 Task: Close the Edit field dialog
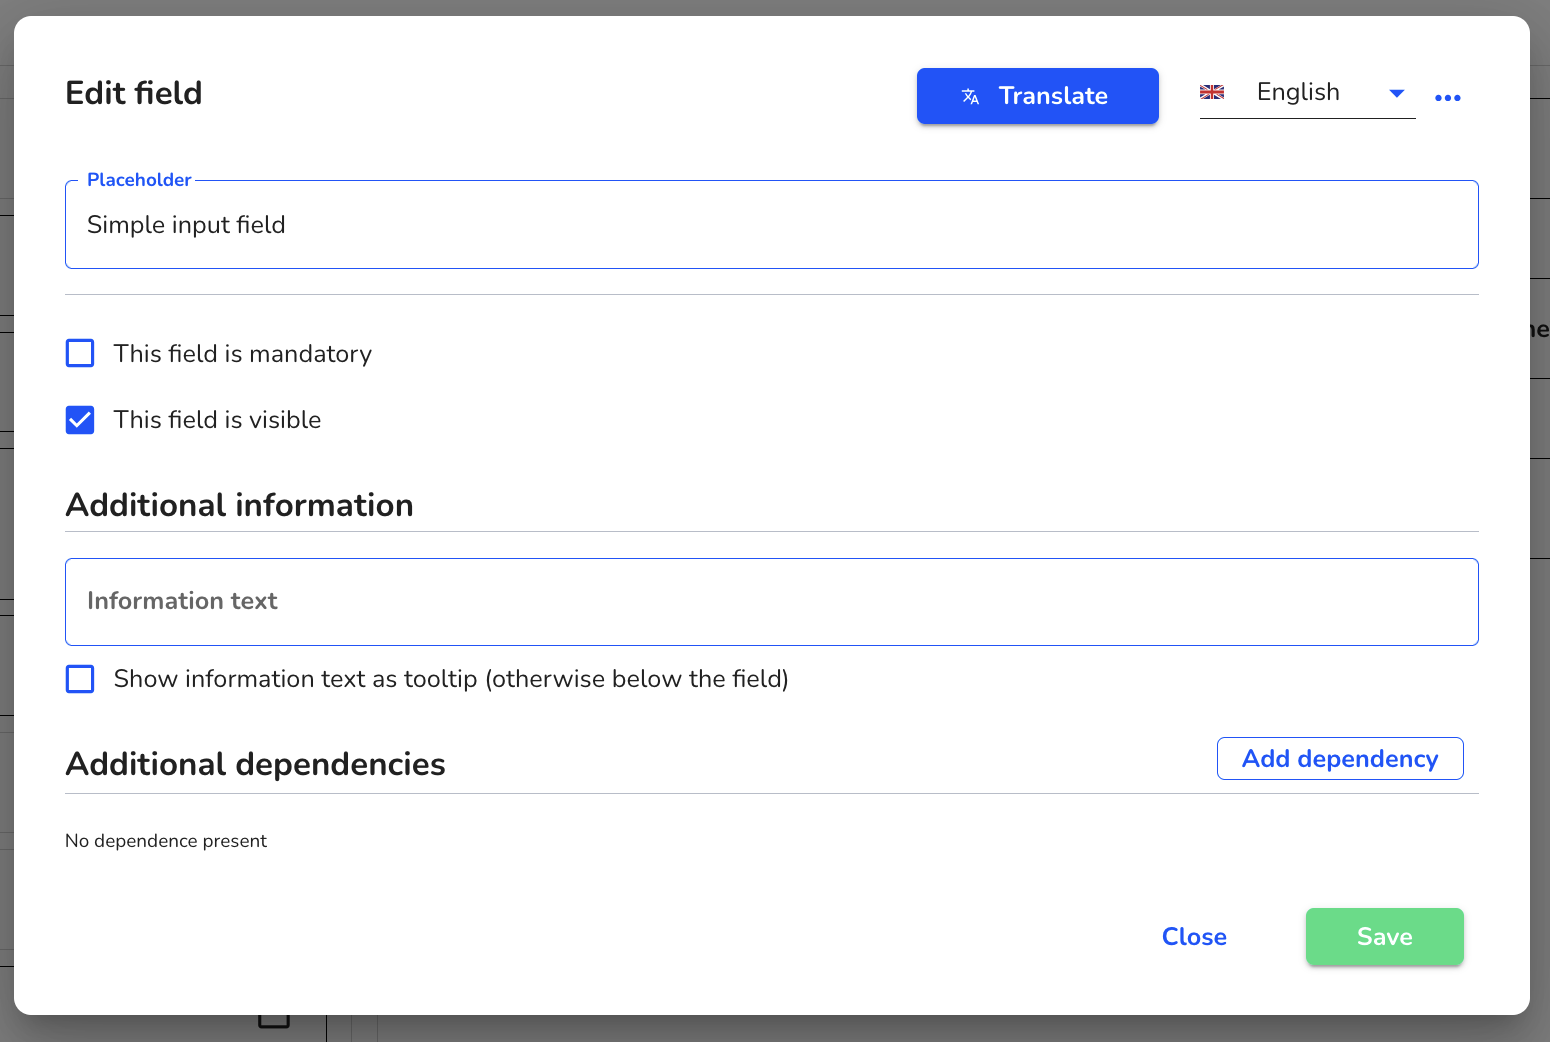(1194, 937)
